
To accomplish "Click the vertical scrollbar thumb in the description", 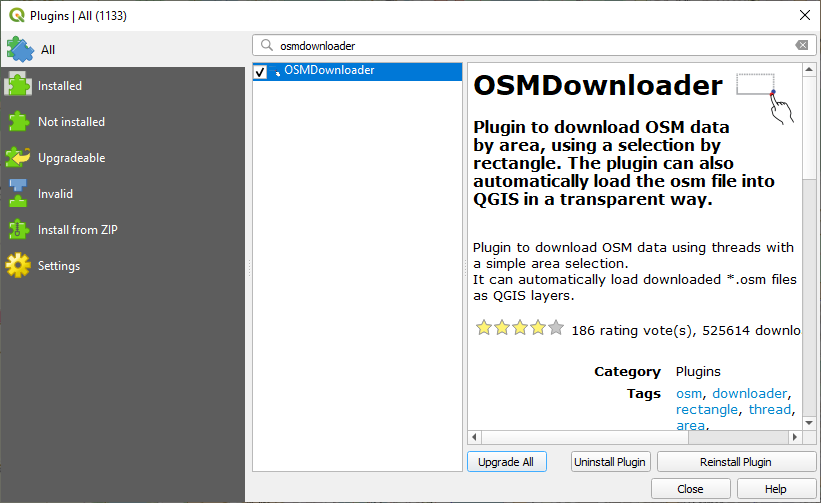I will pyautogui.click(x=809, y=127).
